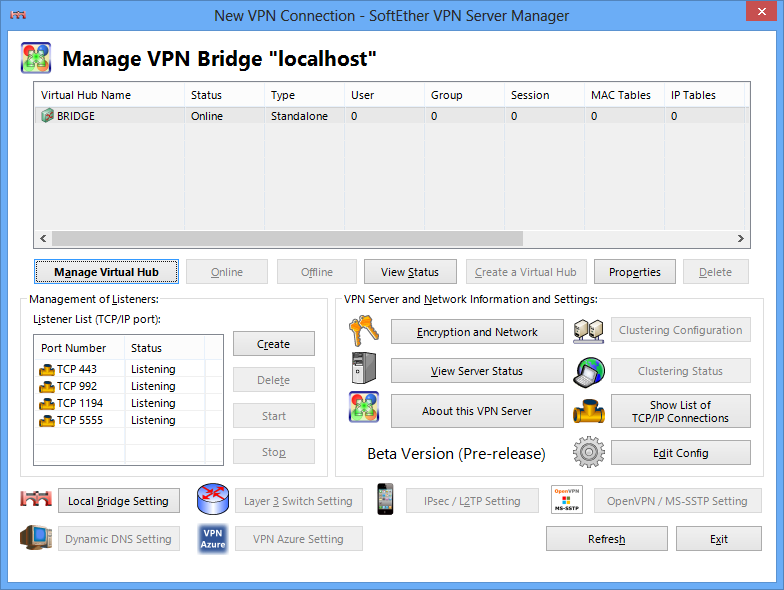Screen dimensions: 784x590
Task: Click the Clustering Configuration button
Action: coord(680,330)
